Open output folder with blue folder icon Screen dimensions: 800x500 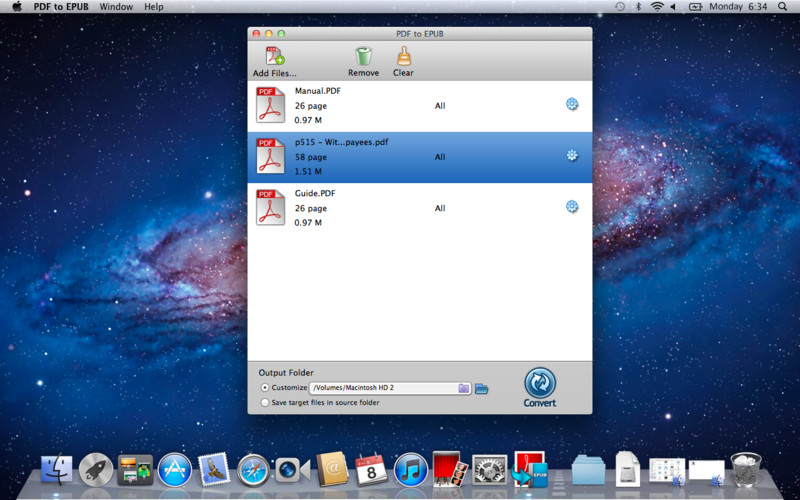point(481,389)
